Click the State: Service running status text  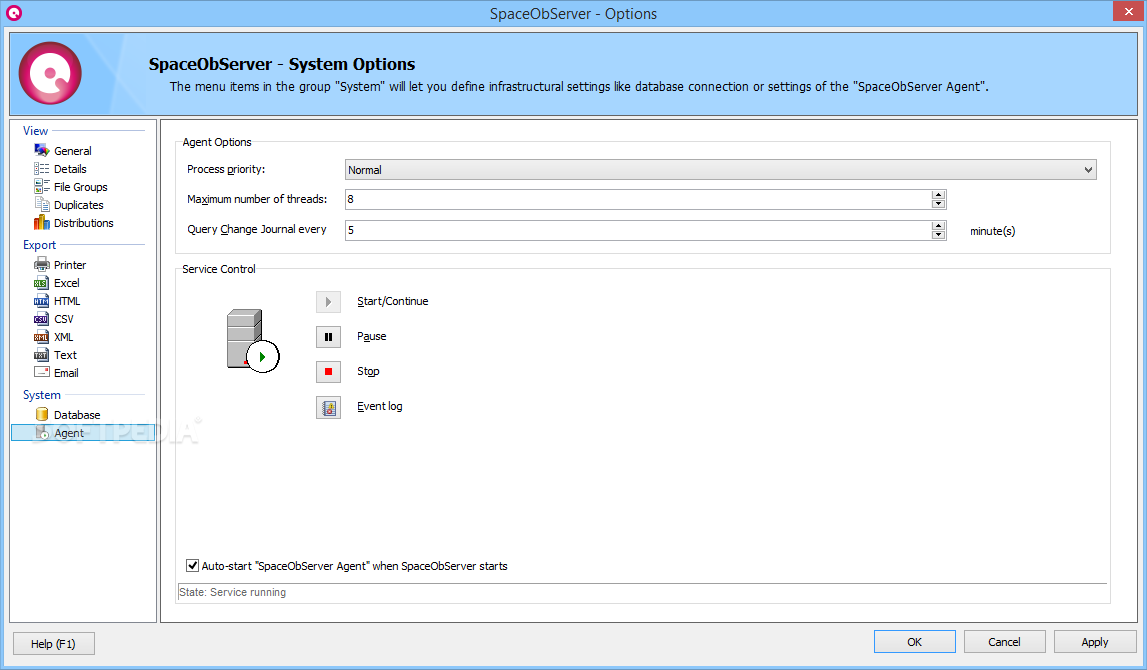[x=233, y=592]
